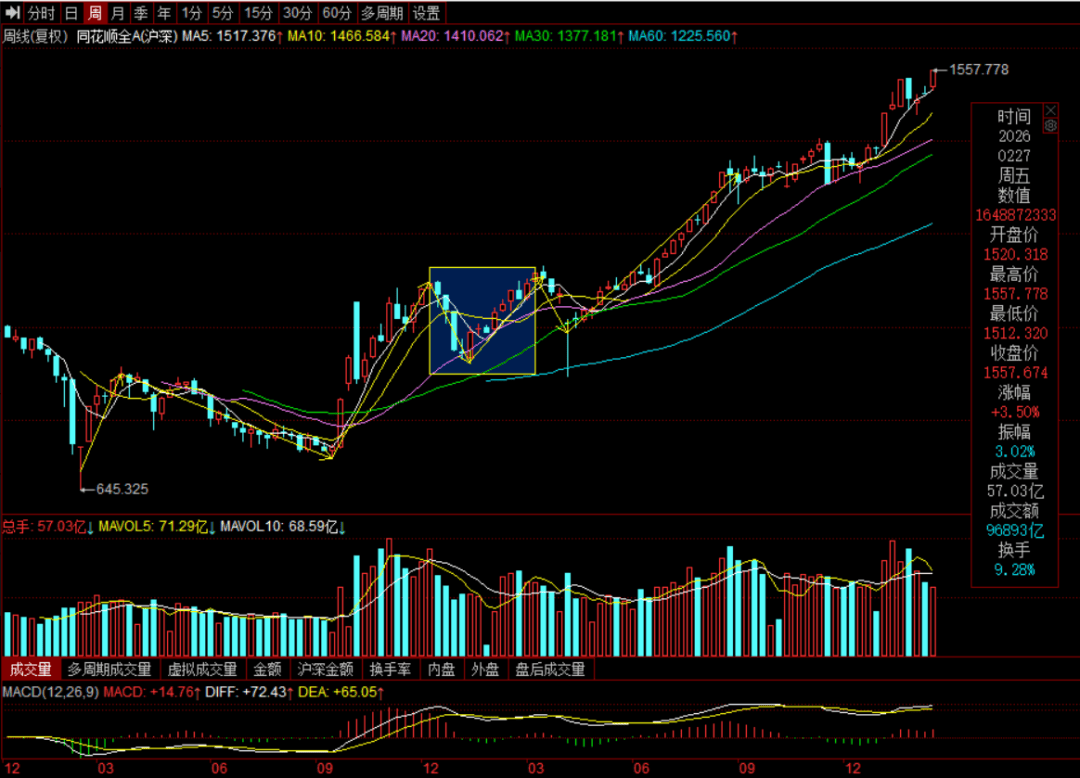Choose the 1分 one-minute period
This screenshot has width=1080, height=778.
click(191, 13)
